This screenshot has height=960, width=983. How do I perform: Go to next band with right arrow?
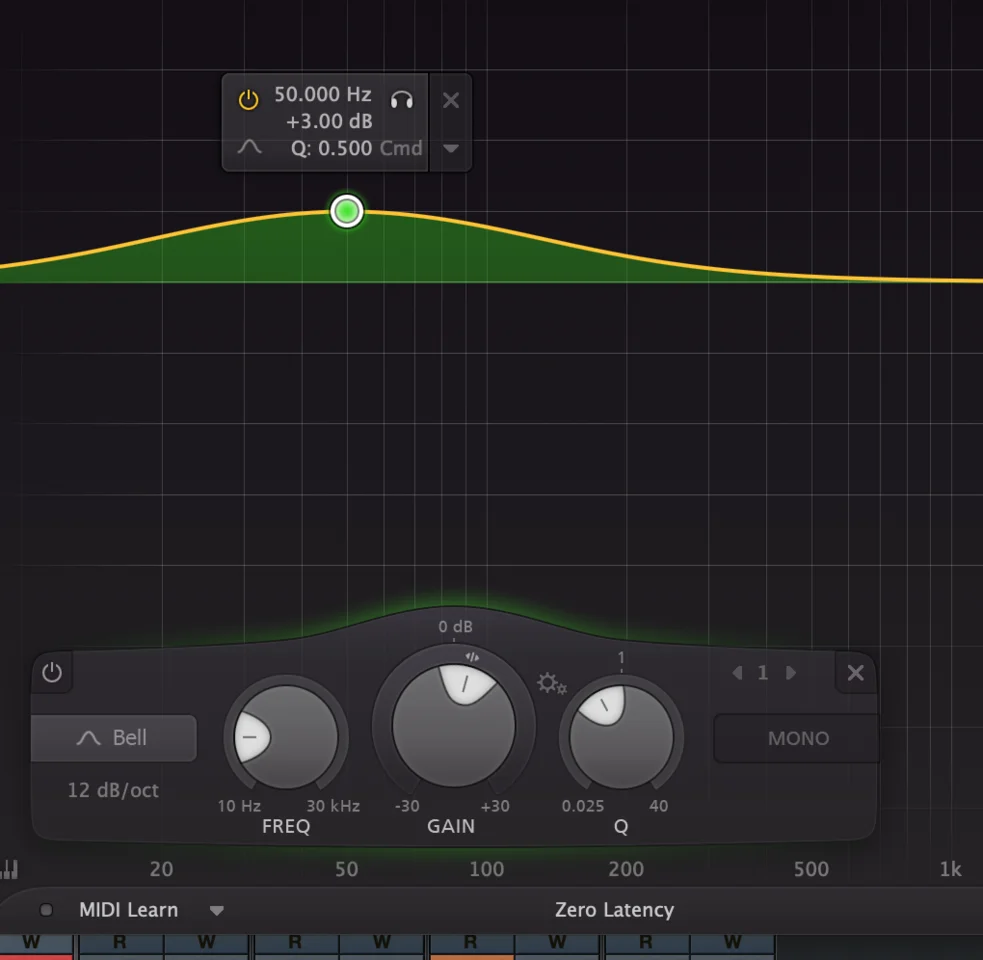(x=791, y=673)
